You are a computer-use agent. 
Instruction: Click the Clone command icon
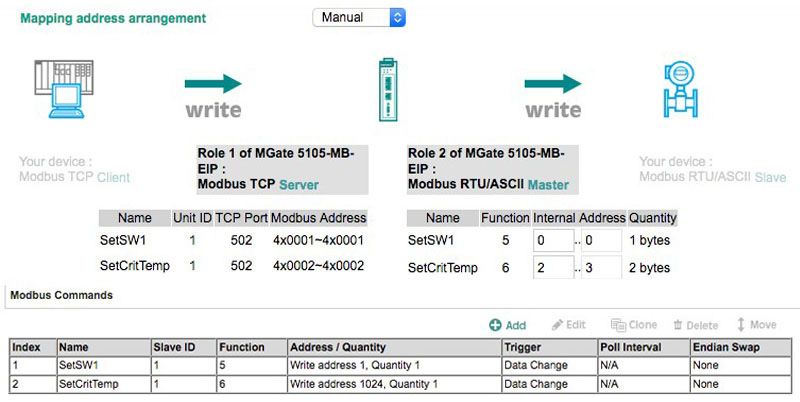point(618,325)
